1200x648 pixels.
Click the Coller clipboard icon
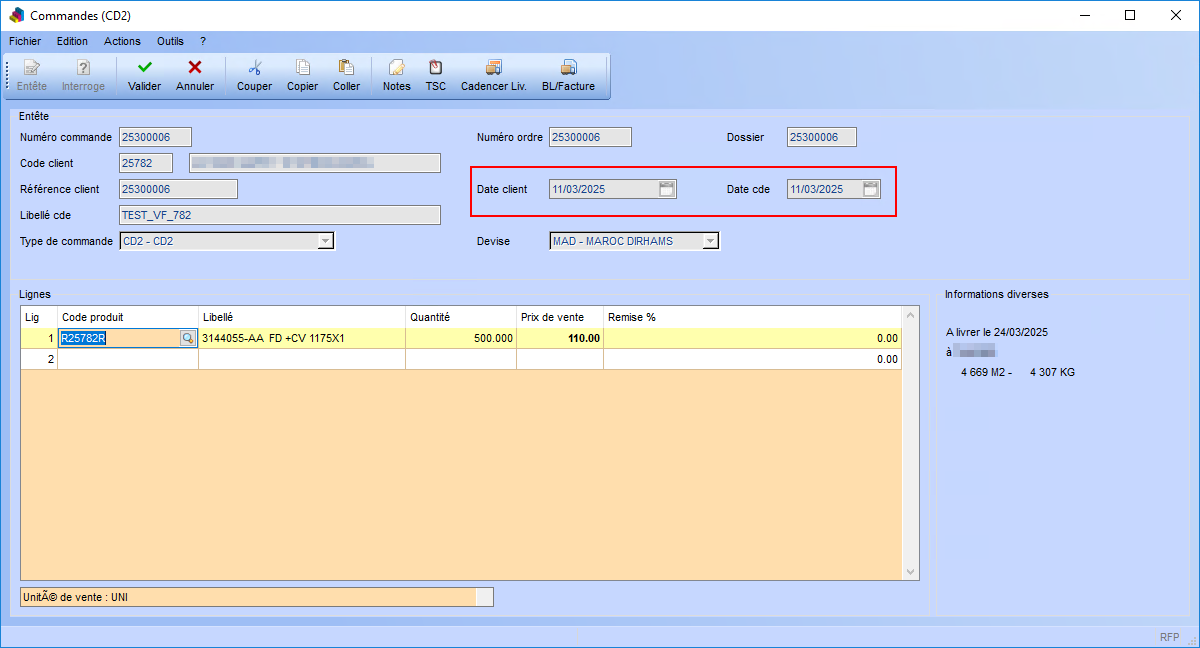346,68
